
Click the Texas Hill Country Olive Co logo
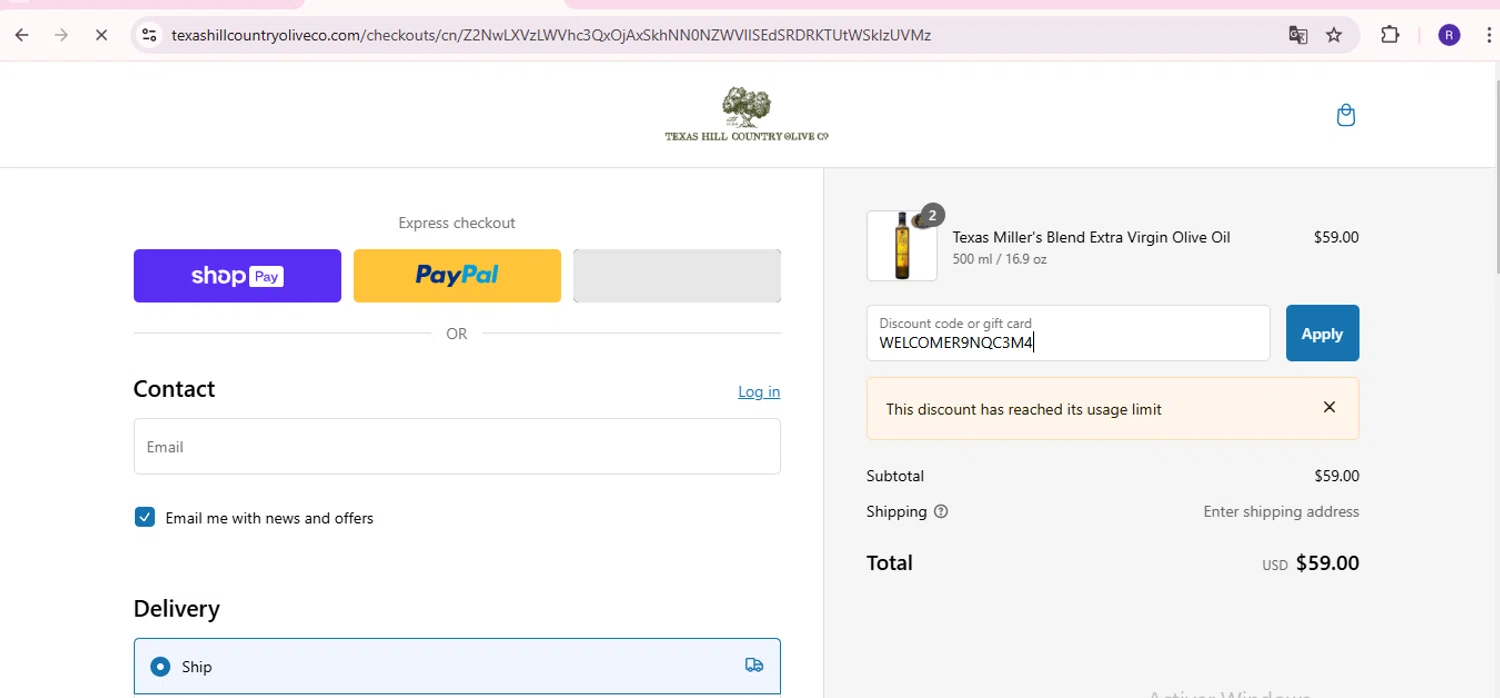(x=747, y=114)
